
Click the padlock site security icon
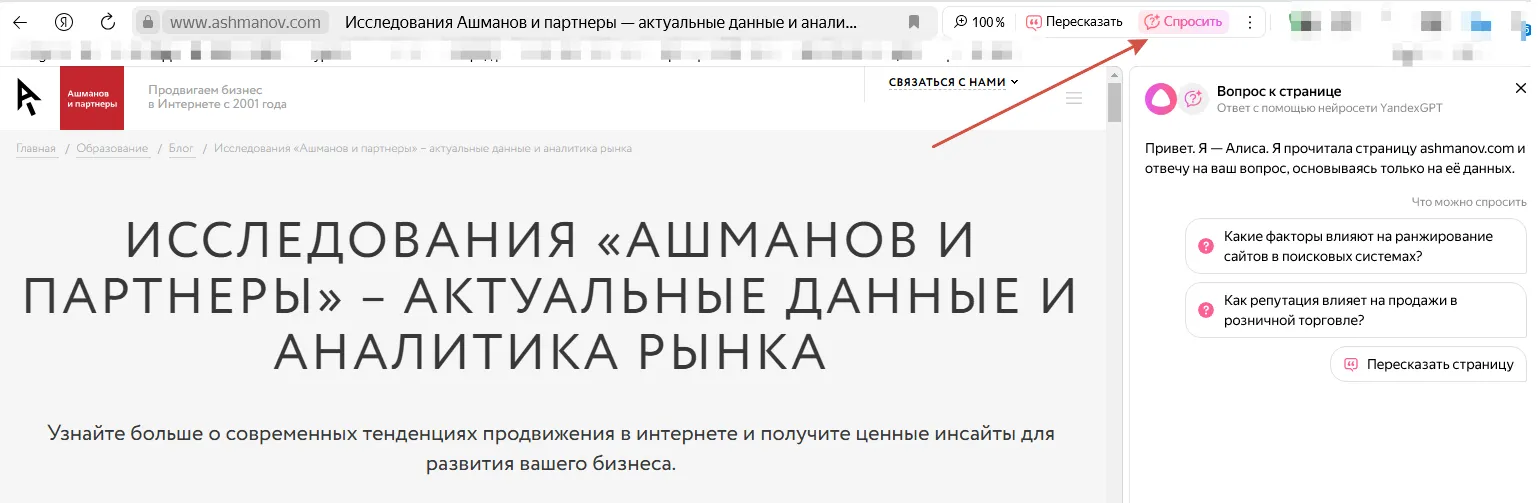146,22
